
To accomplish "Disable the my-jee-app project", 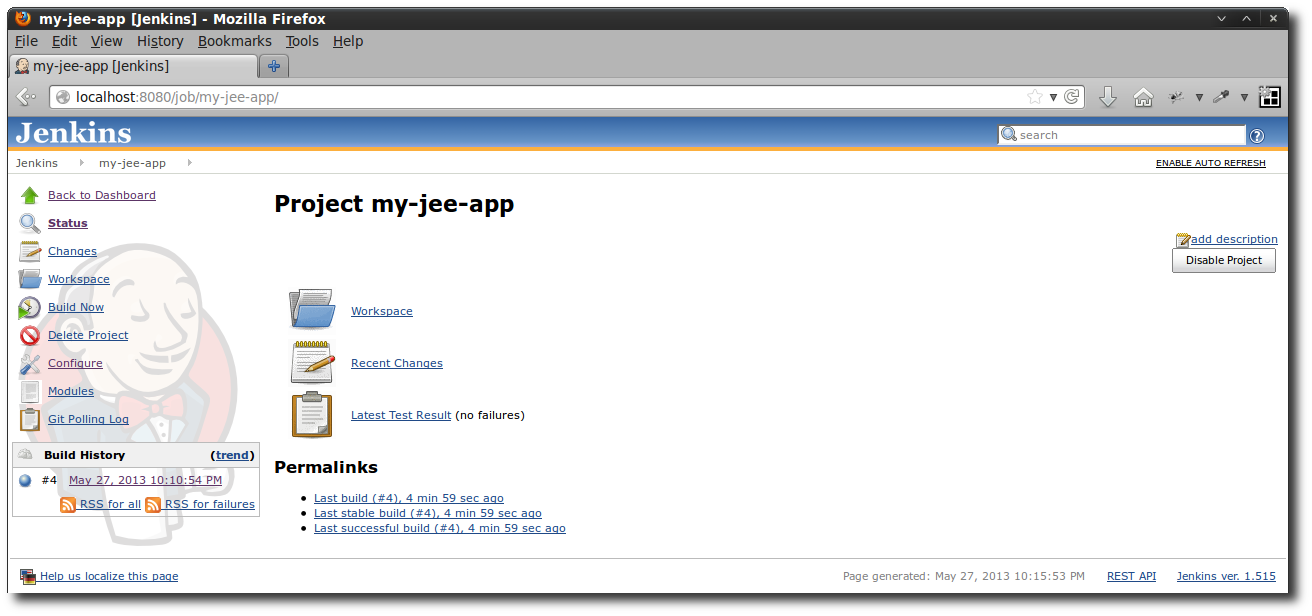I will [1223, 260].
